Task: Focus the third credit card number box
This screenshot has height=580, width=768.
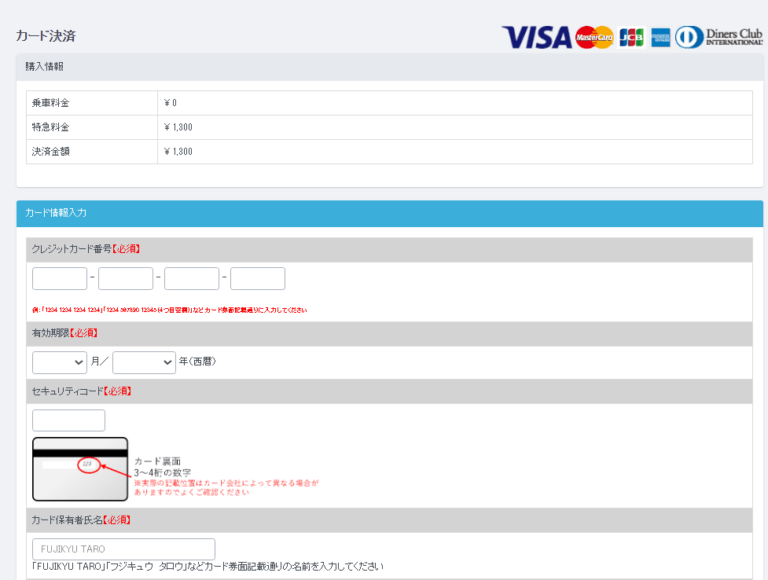Action: (192, 279)
